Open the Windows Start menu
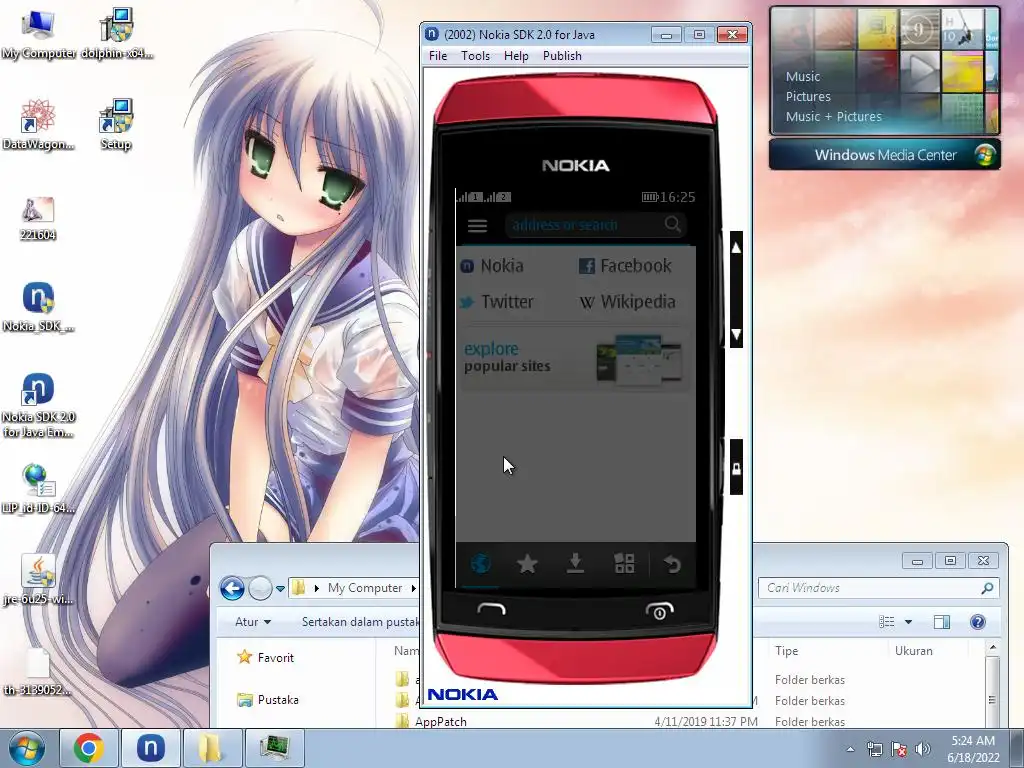1024x768 pixels. pos(27,748)
